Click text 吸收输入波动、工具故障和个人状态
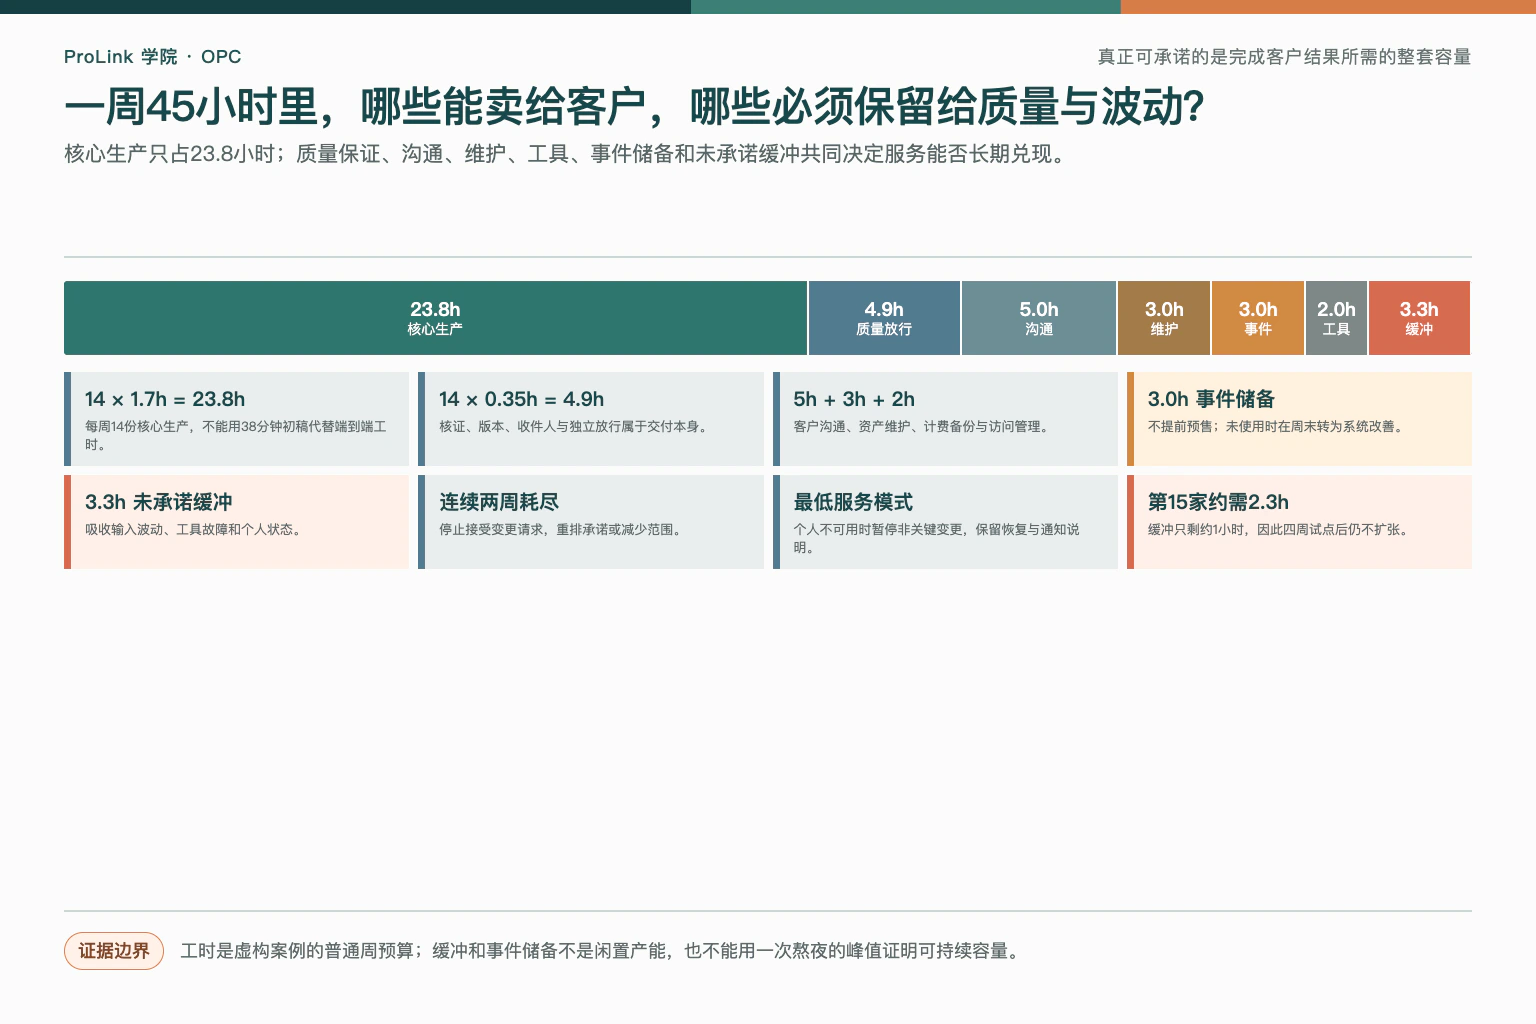 [196, 530]
